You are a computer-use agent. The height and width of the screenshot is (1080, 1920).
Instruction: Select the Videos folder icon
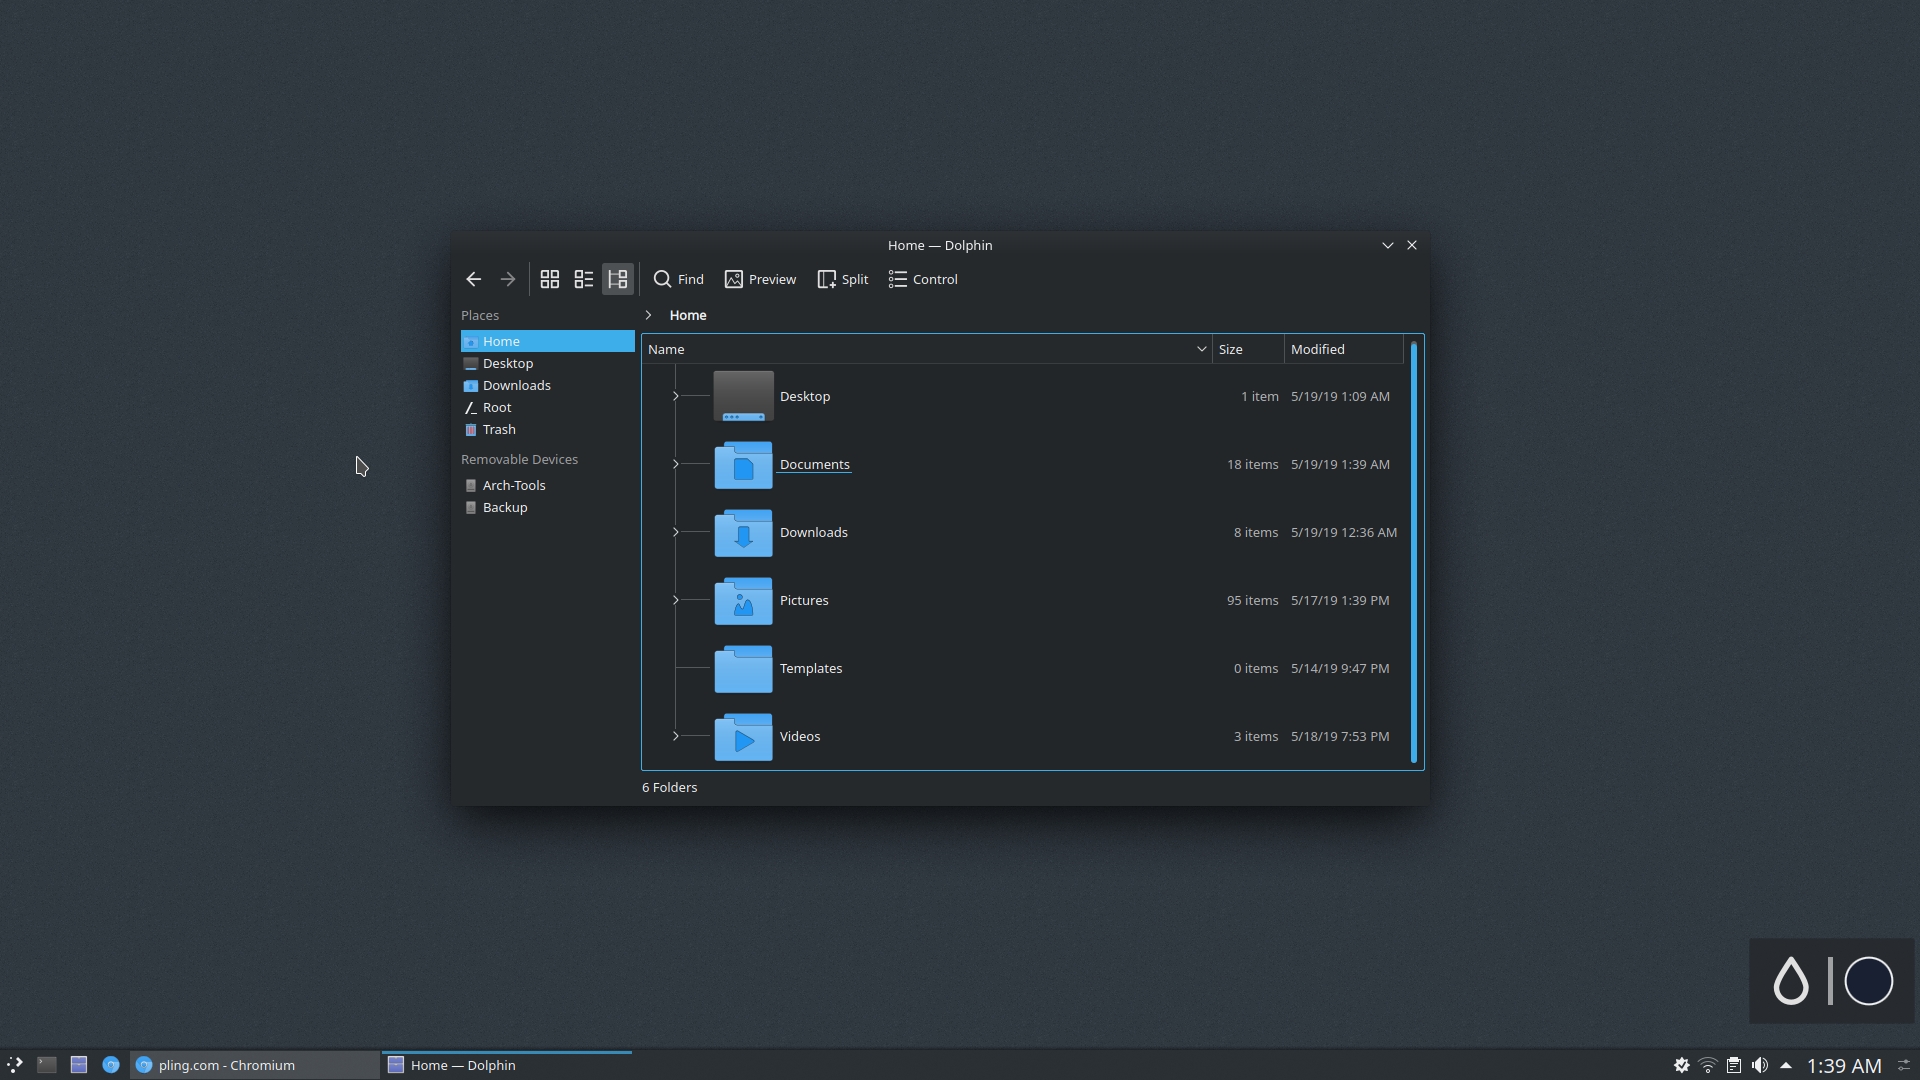(743, 736)
